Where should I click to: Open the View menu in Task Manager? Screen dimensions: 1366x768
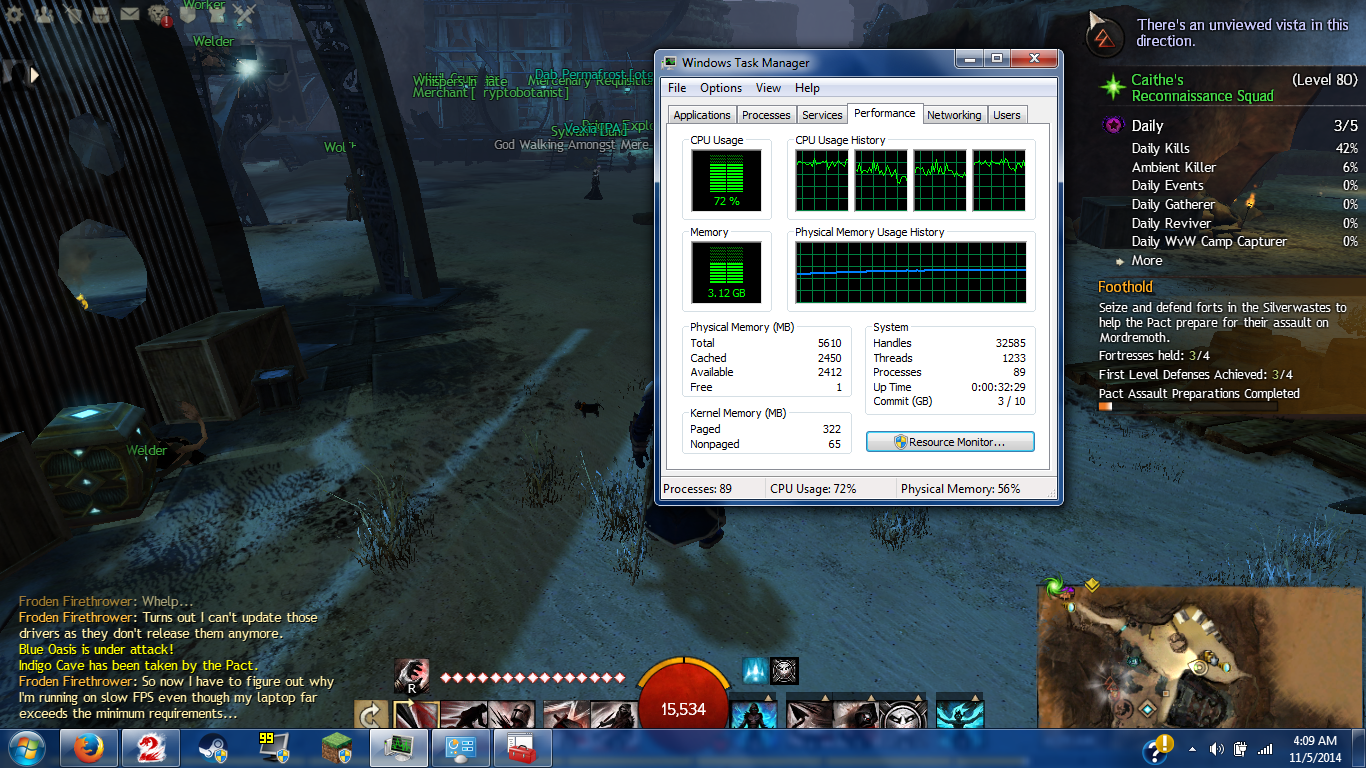click(x=768, y=88)
